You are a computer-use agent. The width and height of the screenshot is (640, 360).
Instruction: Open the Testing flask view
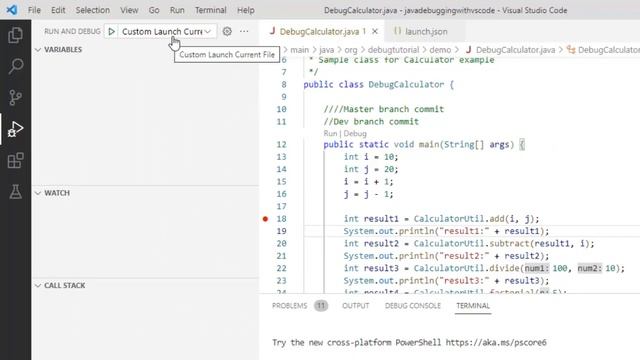tap(16, 191)
